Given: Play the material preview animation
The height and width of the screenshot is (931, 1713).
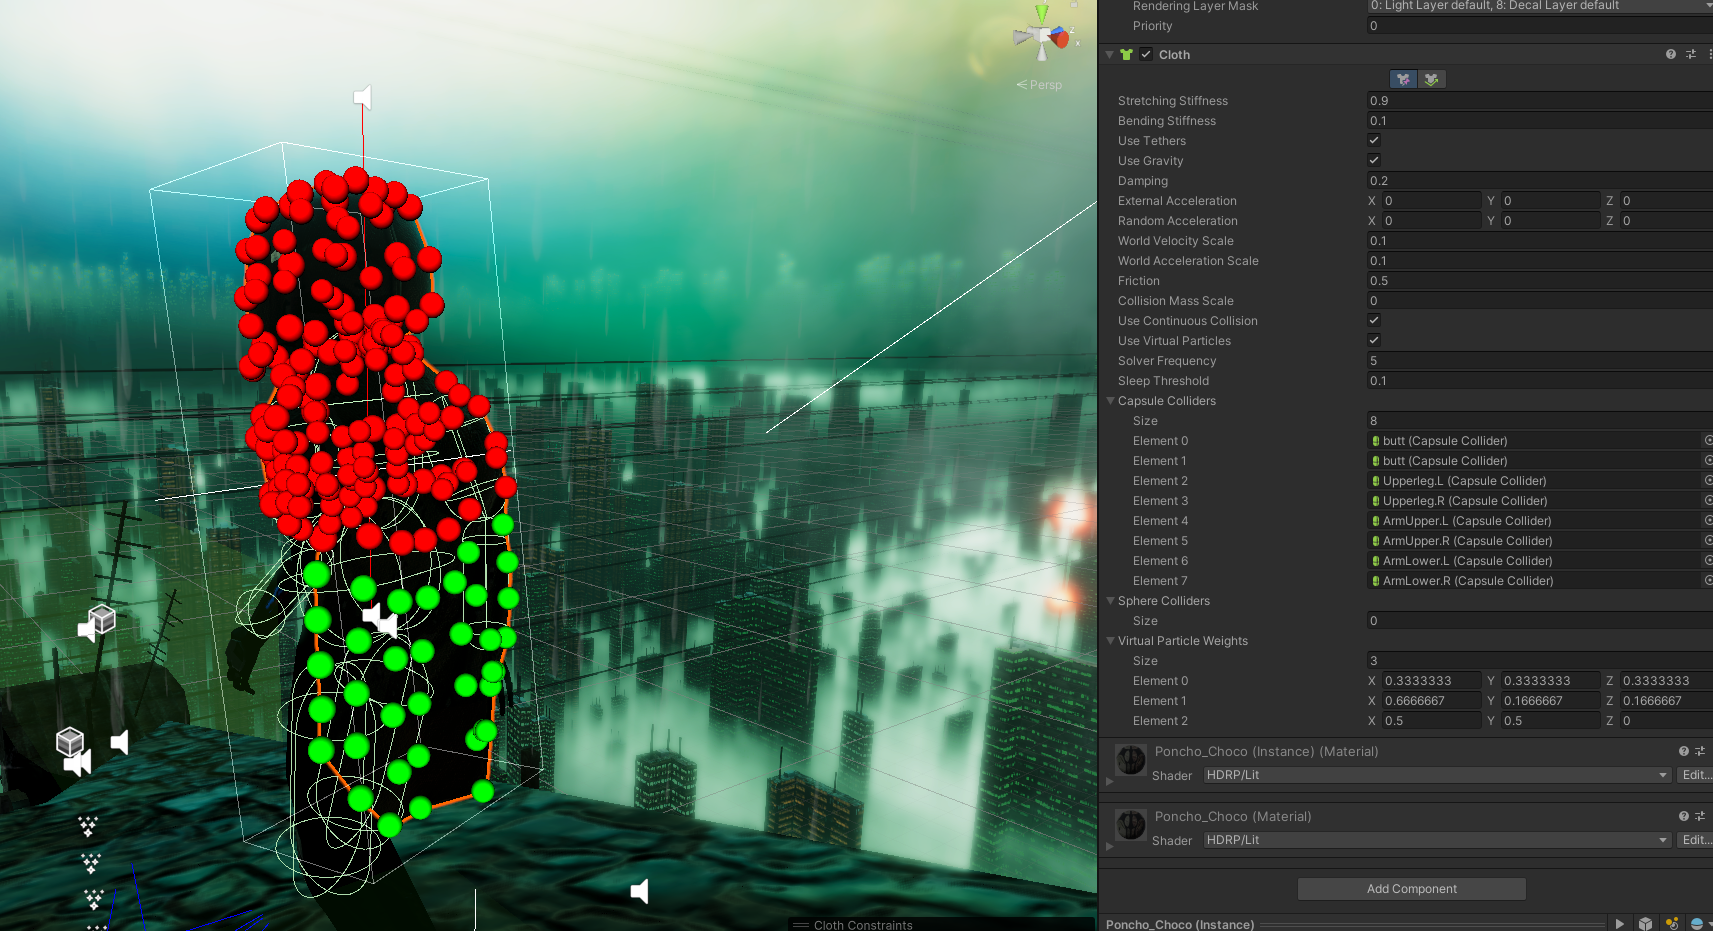Looking at the screenshot, I should tap(1620, 924).
